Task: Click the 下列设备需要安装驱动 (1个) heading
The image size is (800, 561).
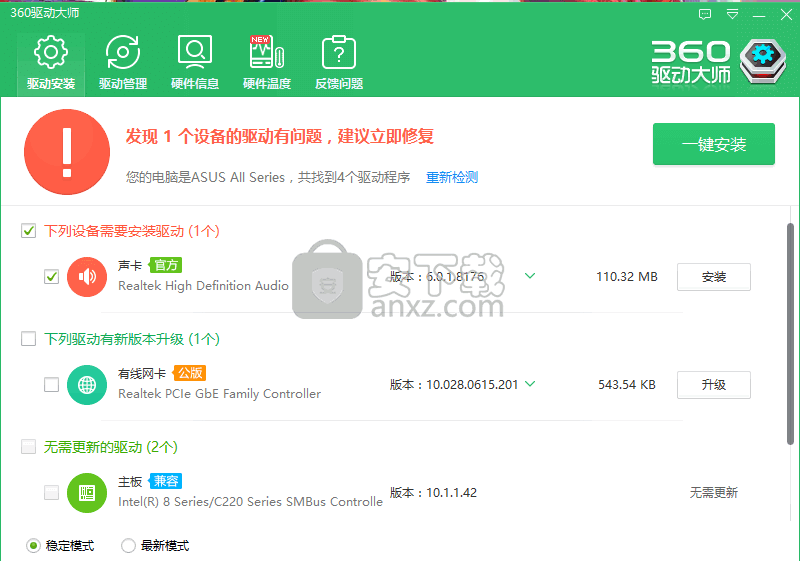Action: point(132,231)
